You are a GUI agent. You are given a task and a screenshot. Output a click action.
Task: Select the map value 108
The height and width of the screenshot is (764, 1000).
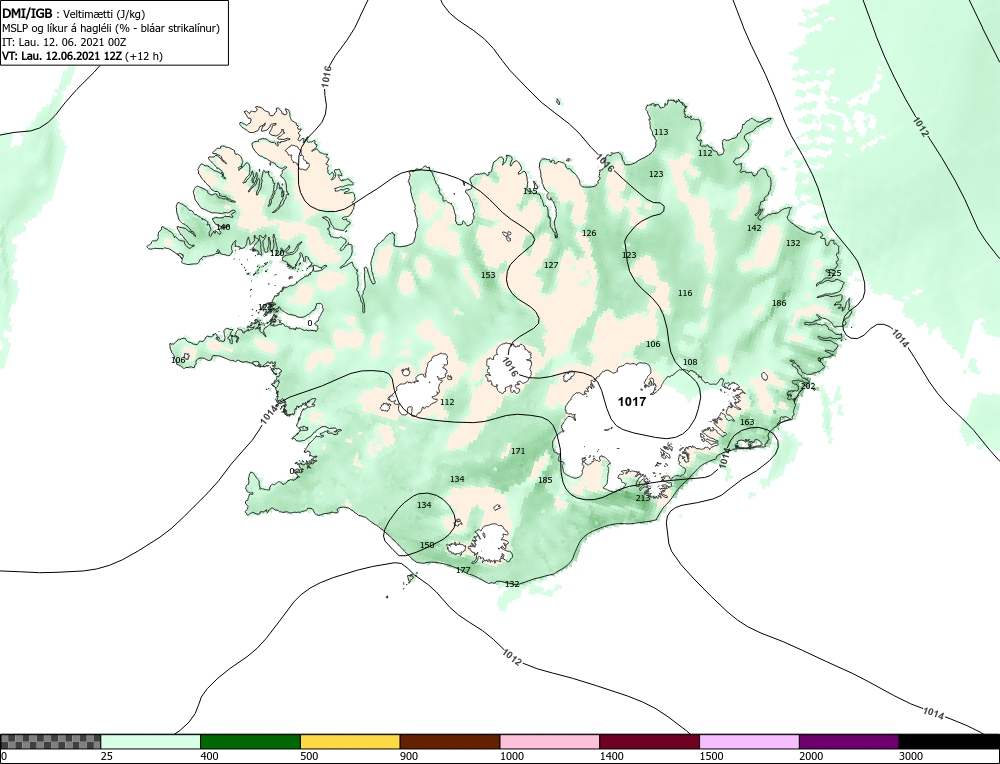pyautogui.click(x=690, y=362)
